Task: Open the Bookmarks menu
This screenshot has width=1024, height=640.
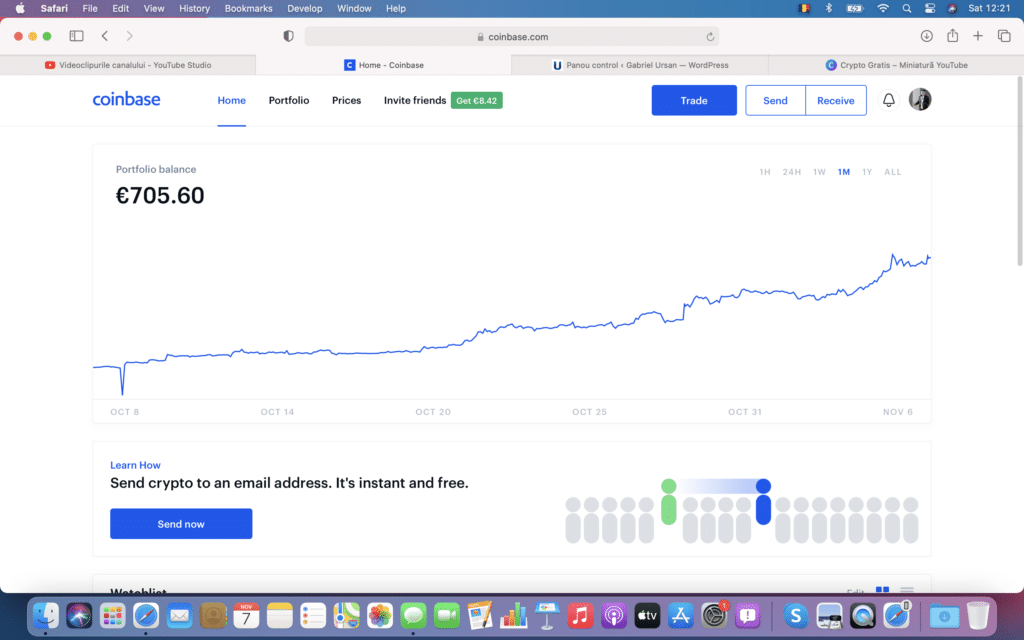Action: coord(248,8)
